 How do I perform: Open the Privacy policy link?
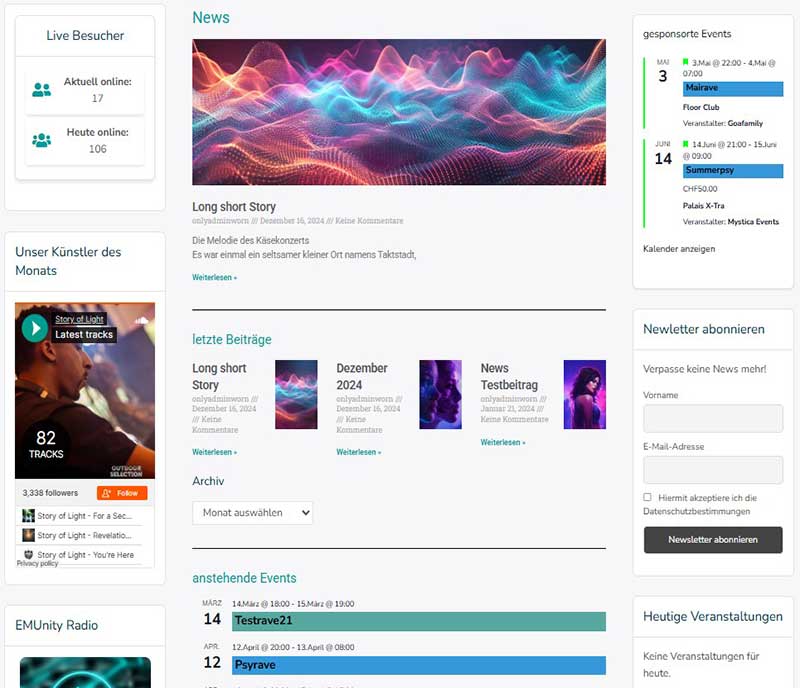37,563
